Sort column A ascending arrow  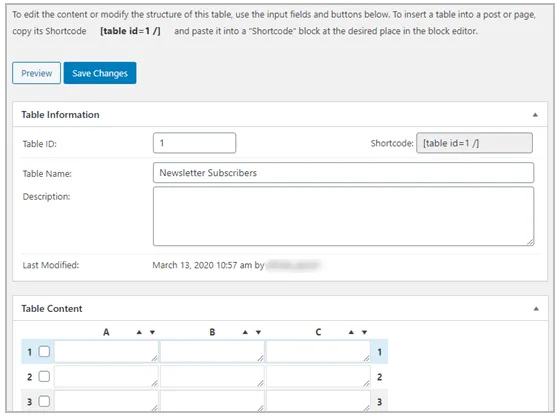[x=139, y=332]
